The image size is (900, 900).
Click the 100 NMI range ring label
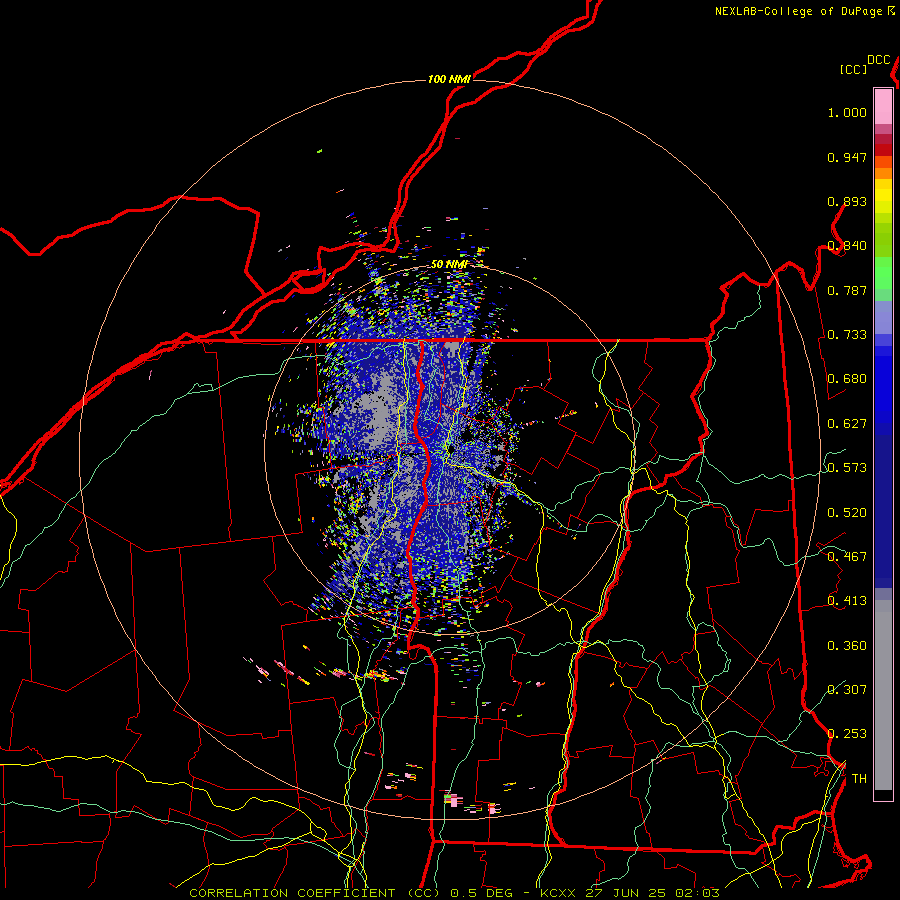[449, 79]
